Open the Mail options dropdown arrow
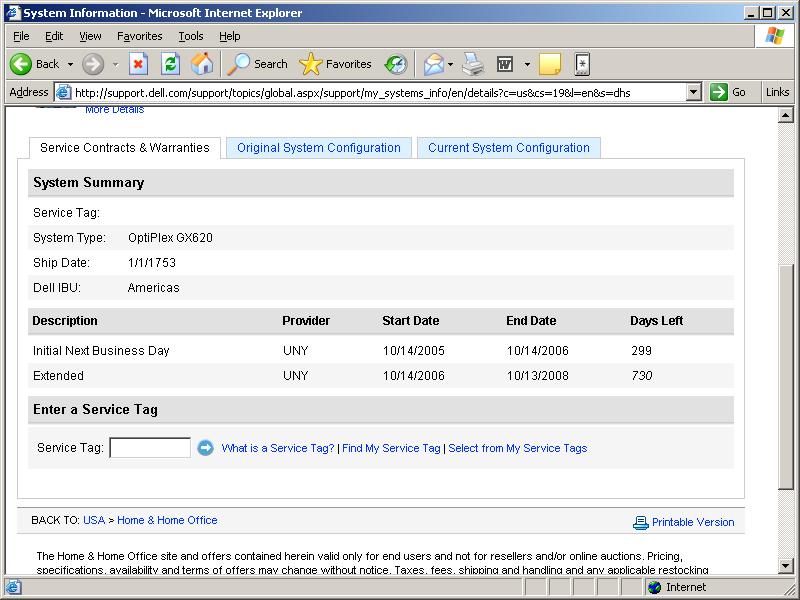This screenshot has height=600, width=800. pos(451,64)
